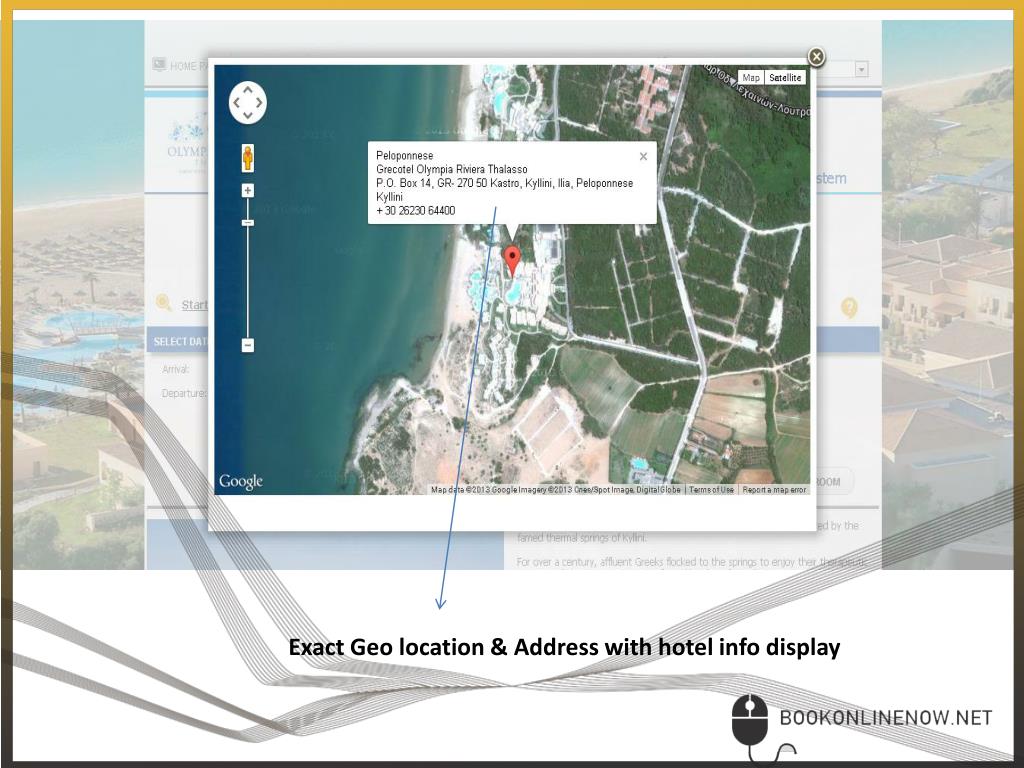Click the yellow help question icon behind the map
The image size is (1024, 768).
coord(849,307)
